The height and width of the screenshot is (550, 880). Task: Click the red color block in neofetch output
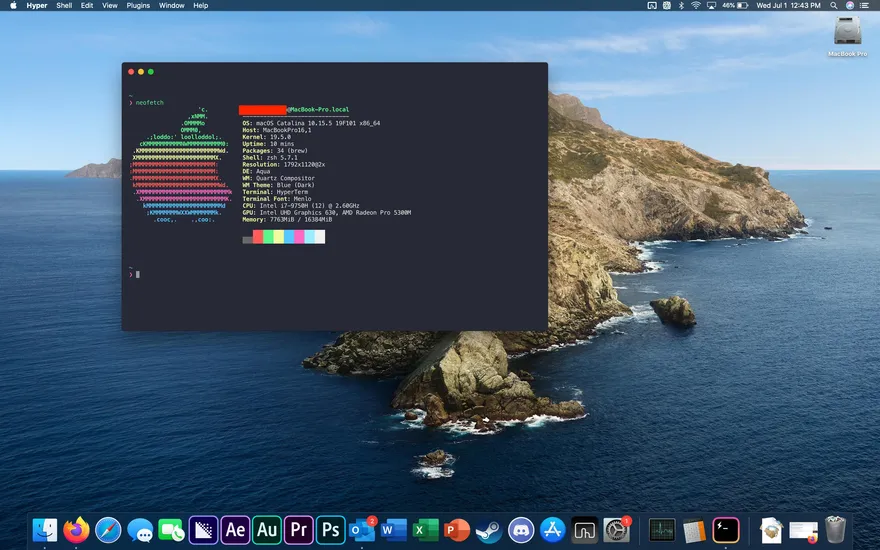click(x=258, y=237)
